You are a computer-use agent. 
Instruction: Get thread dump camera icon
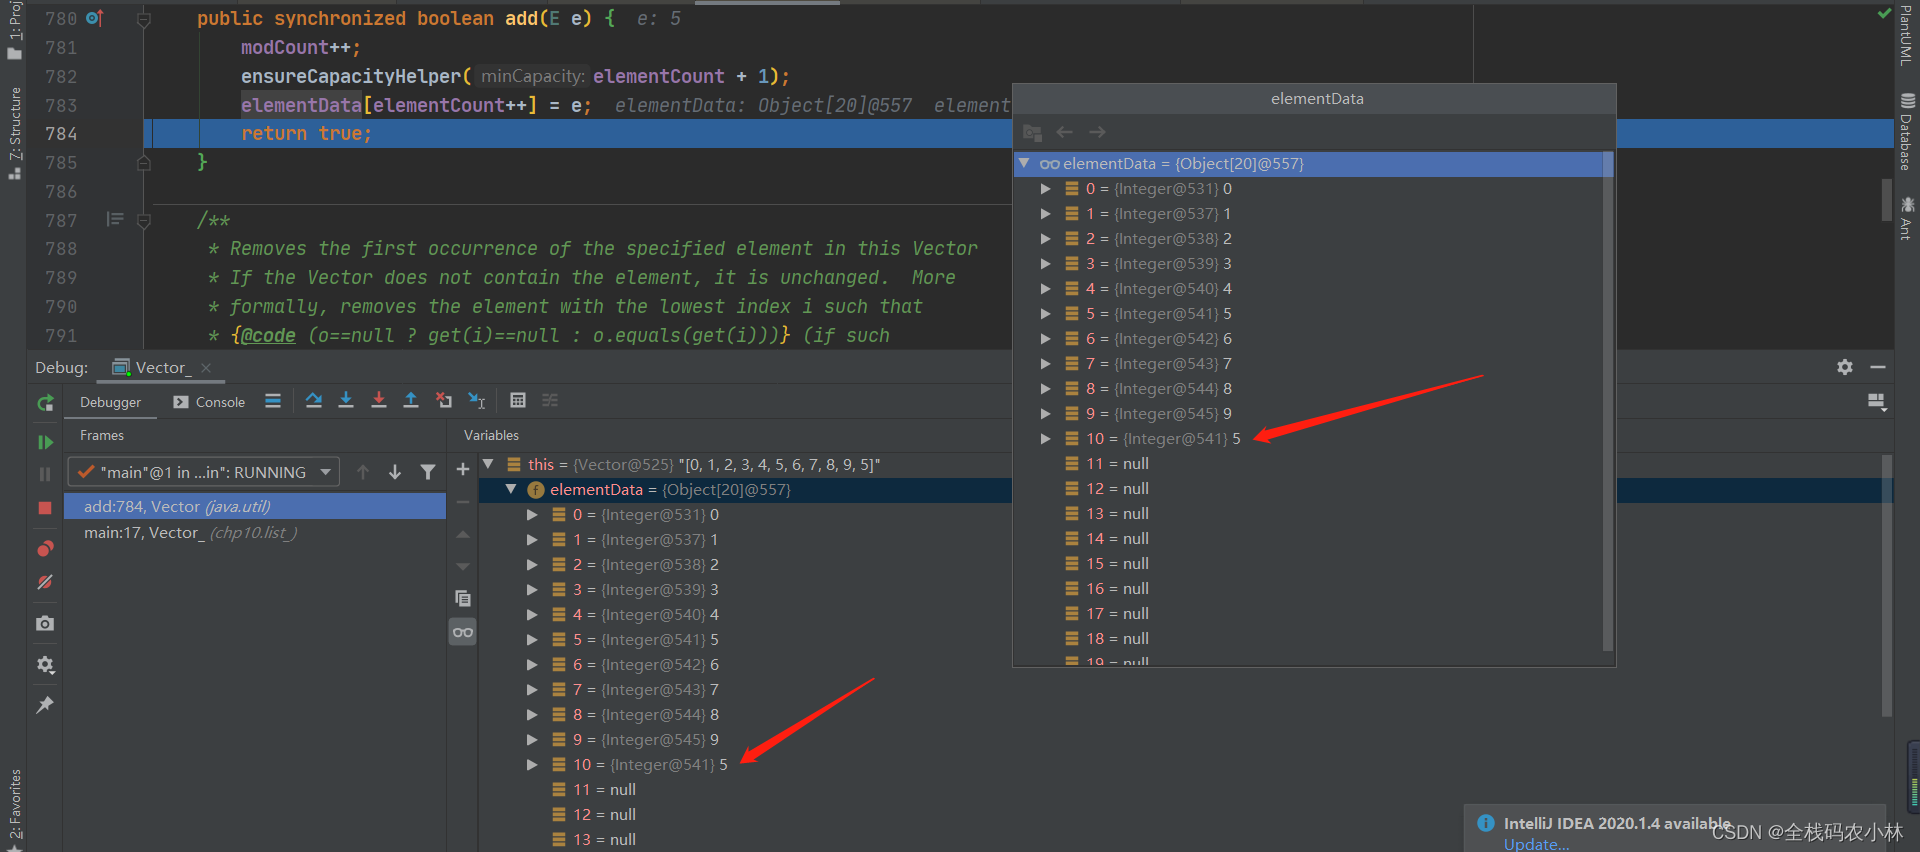[x=45, y=623]
